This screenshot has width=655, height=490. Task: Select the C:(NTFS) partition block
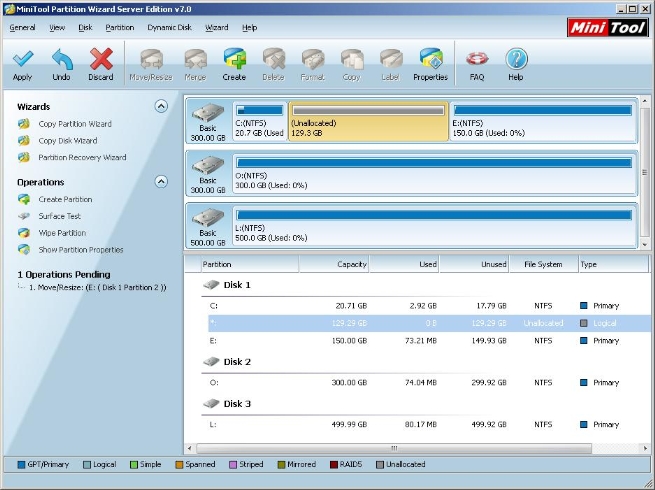(x=259, y=121)
